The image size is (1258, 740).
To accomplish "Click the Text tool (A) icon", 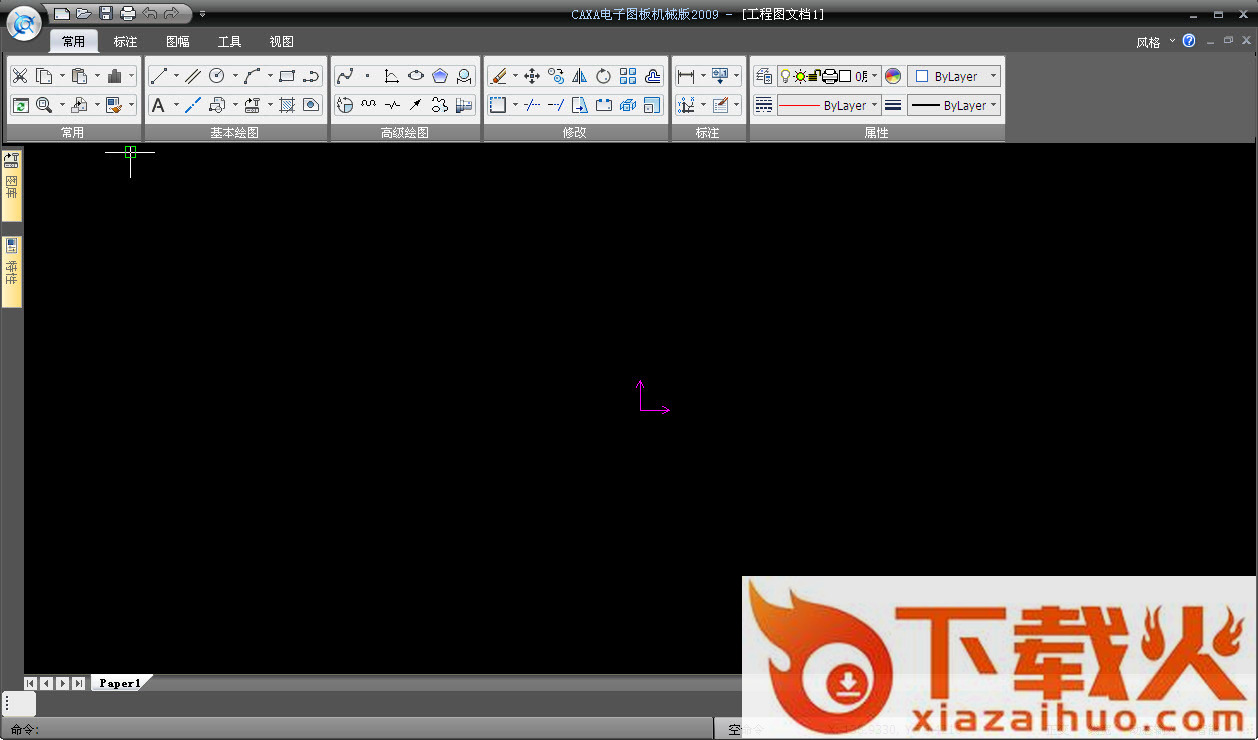I will 158,105.
